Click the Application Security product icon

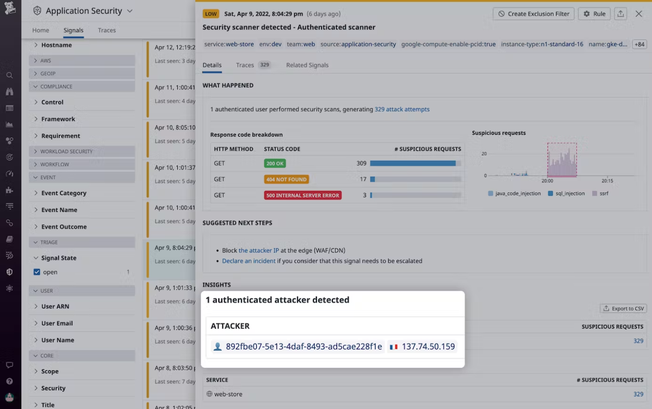37,11
